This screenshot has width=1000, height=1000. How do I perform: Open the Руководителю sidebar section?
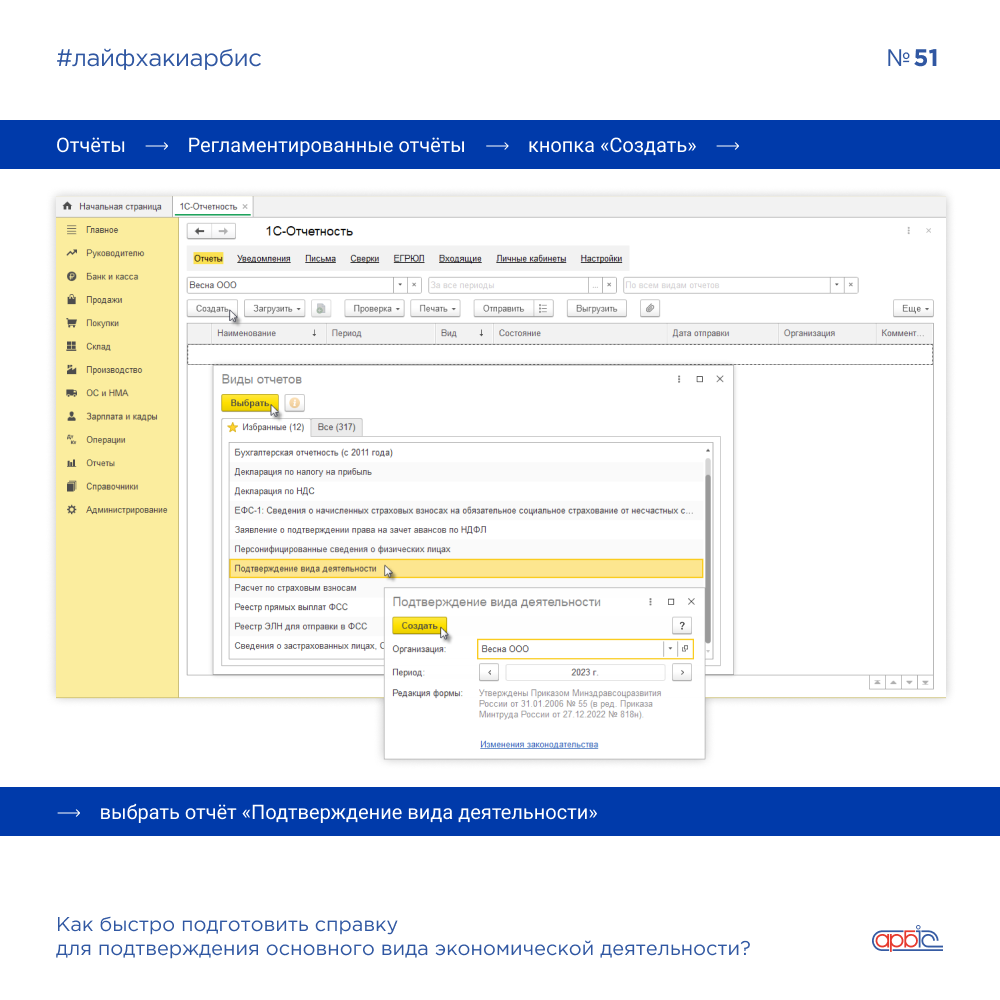(x=115, y=253)
